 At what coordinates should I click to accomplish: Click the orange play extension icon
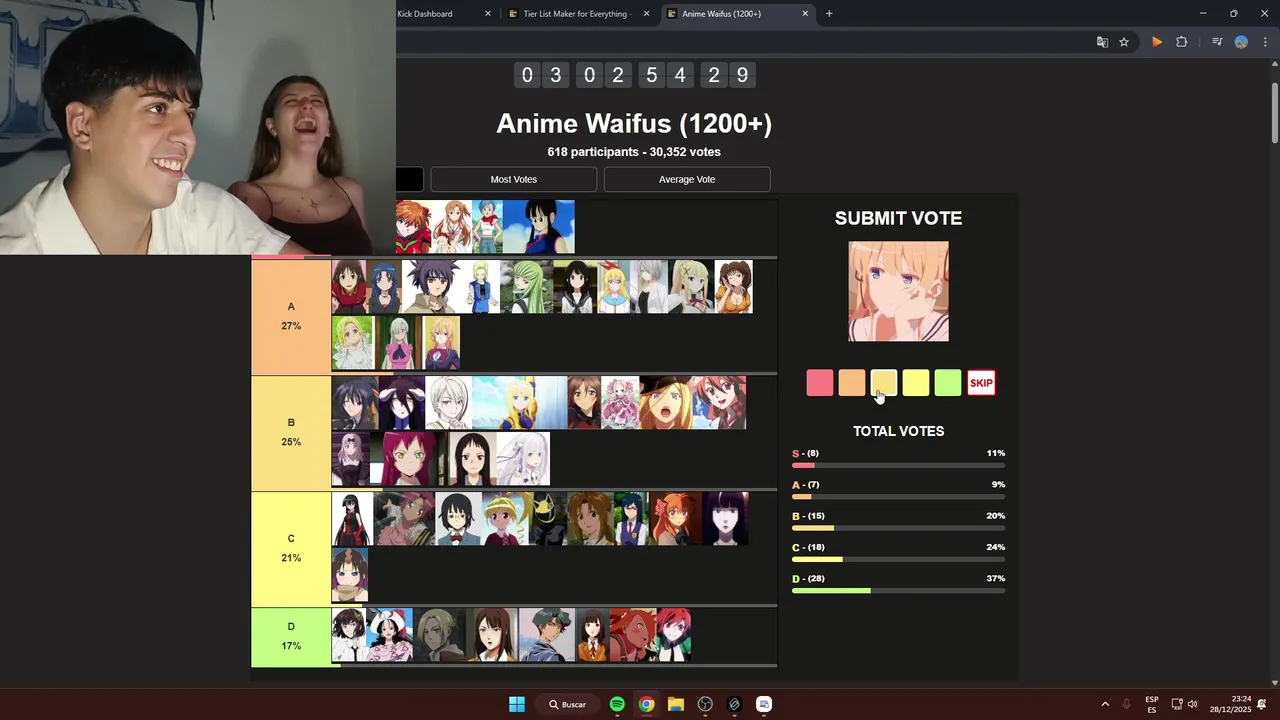1157,42
